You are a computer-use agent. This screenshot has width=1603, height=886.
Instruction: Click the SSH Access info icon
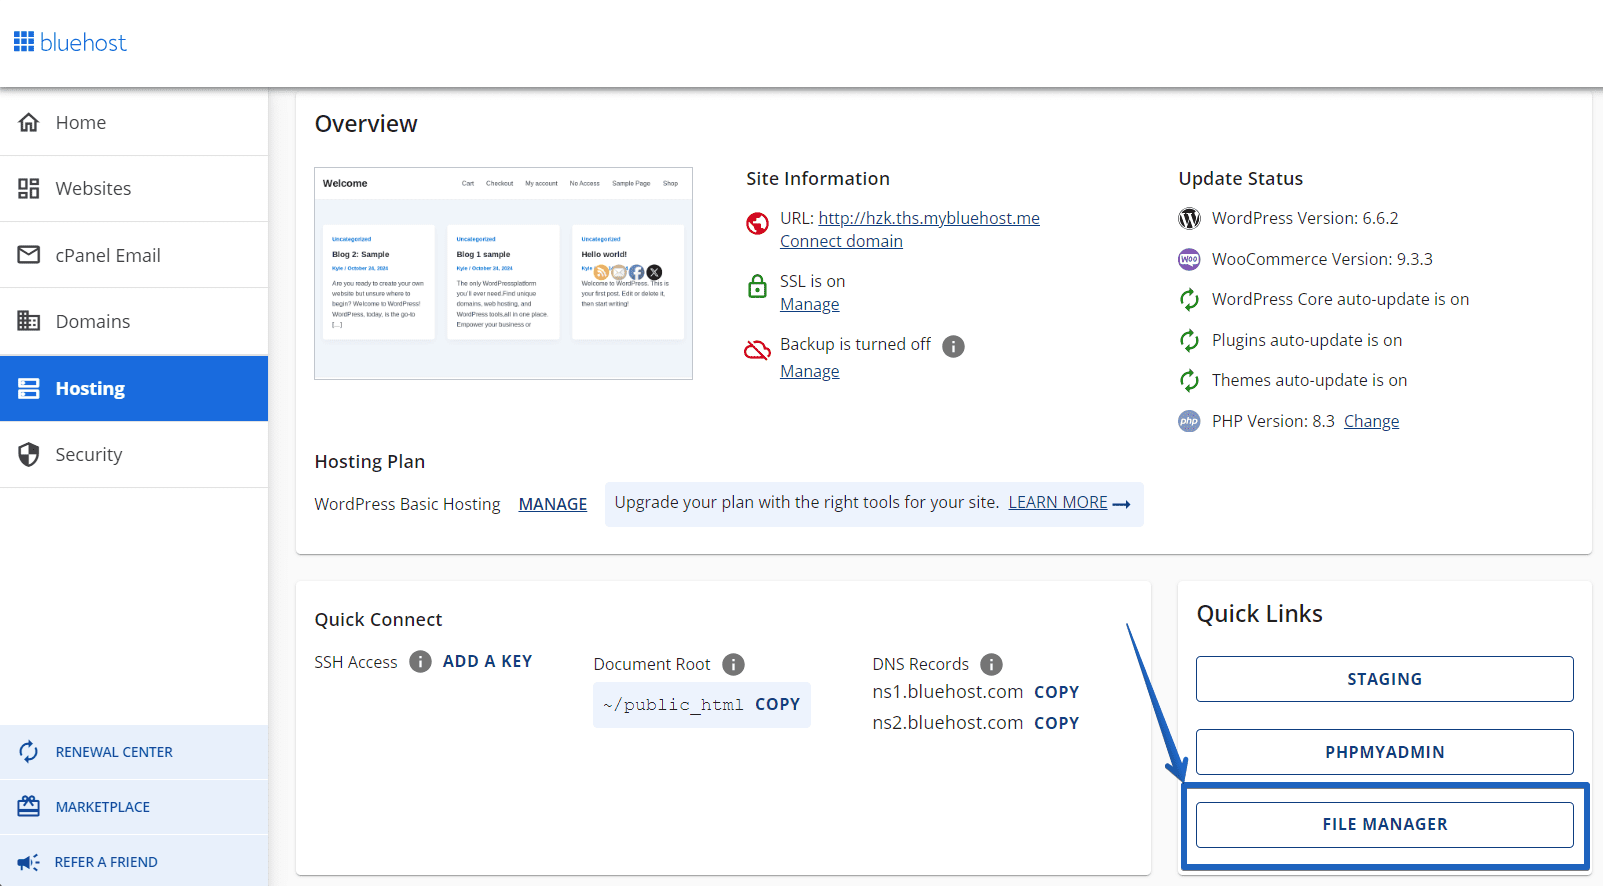(421, 662)
